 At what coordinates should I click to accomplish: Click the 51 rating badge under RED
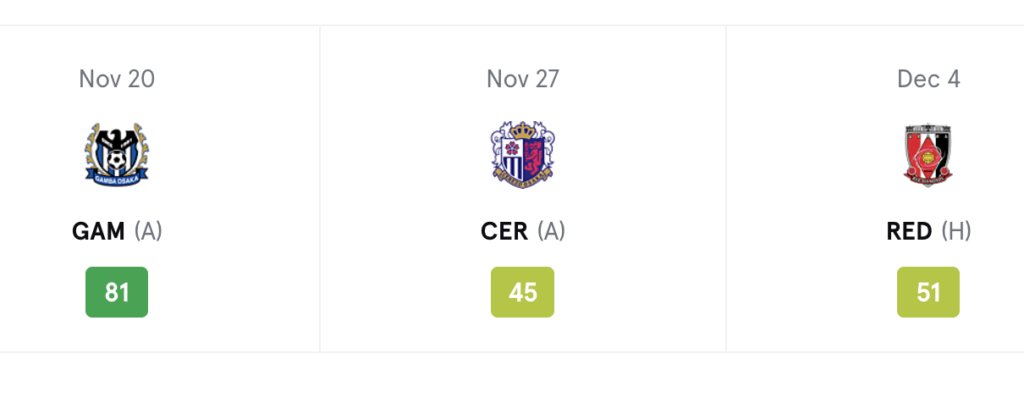pos(928,292)
